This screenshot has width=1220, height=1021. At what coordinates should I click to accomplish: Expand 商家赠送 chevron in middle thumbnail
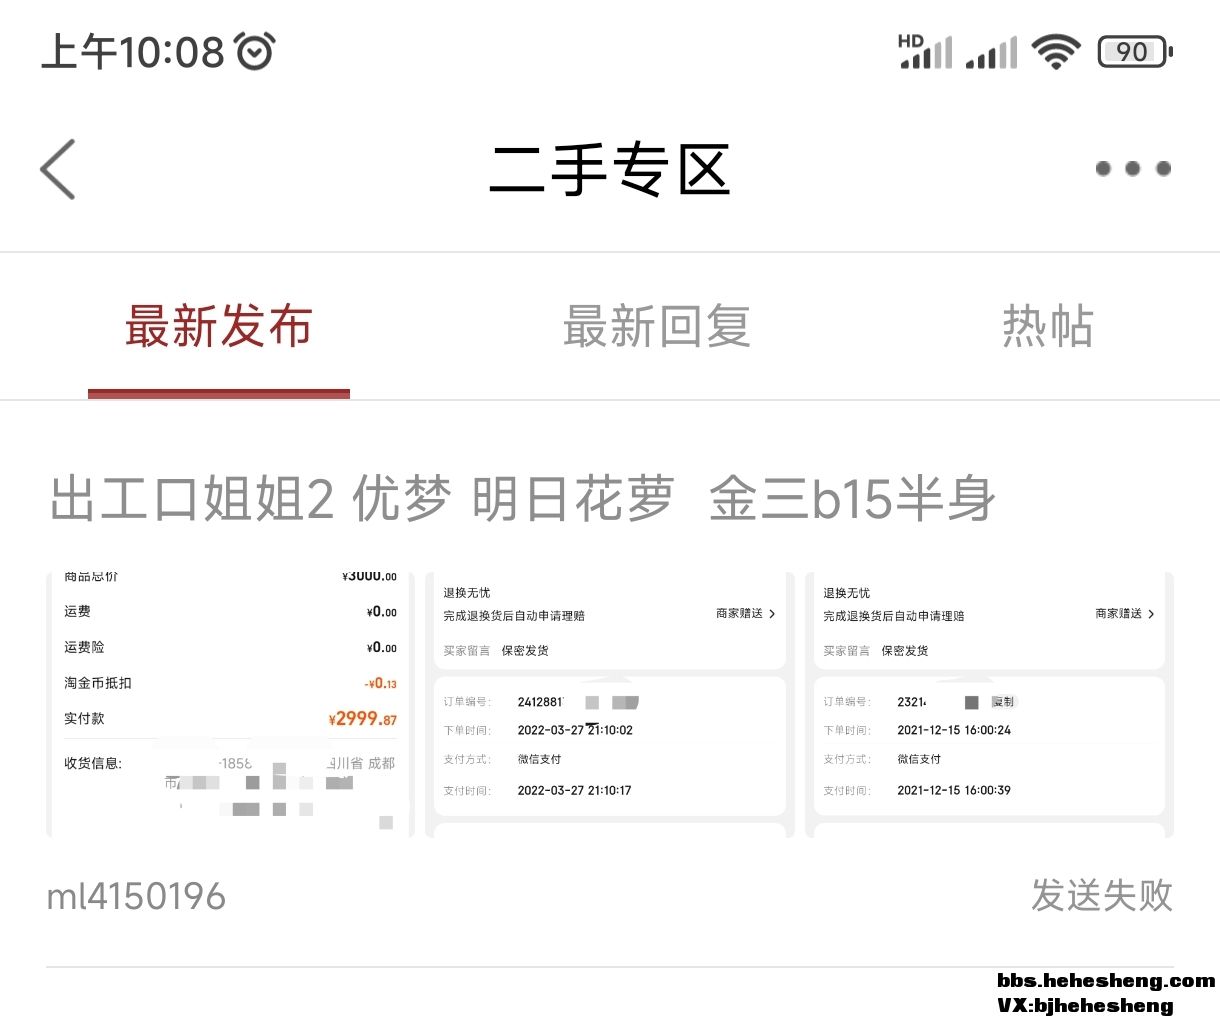pyautogui.click(x=771, y=614)
